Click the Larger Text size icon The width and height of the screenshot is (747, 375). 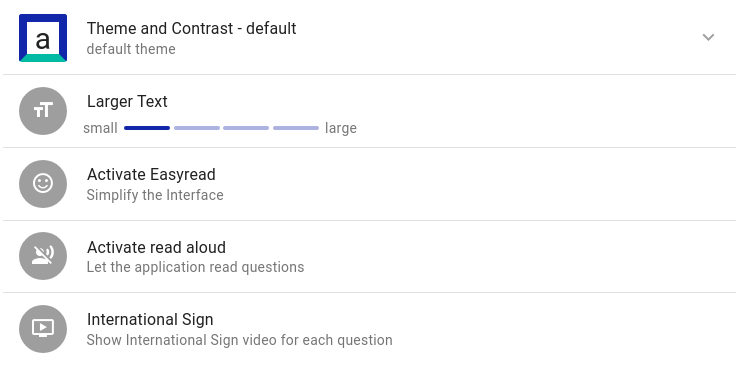point(43,111)
